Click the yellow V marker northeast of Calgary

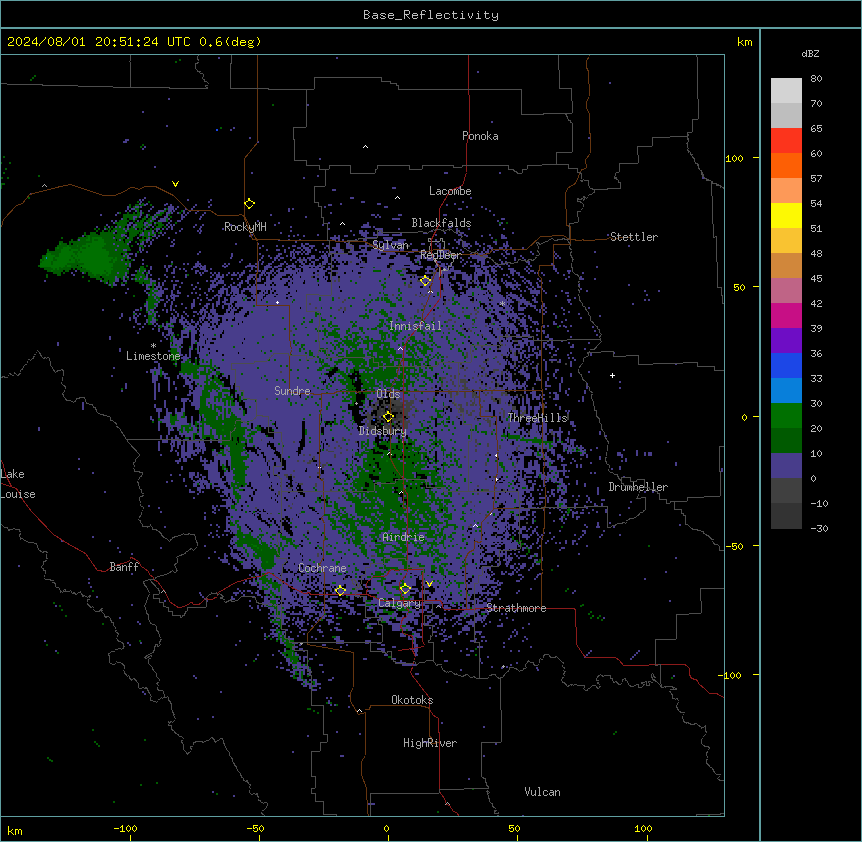[x=429, y=584]
